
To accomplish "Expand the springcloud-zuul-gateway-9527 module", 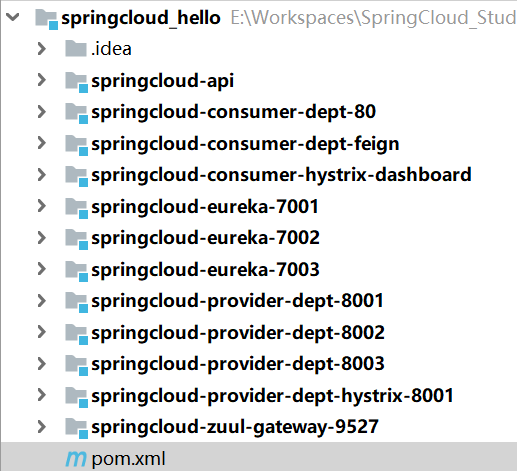I will [42, 426].
